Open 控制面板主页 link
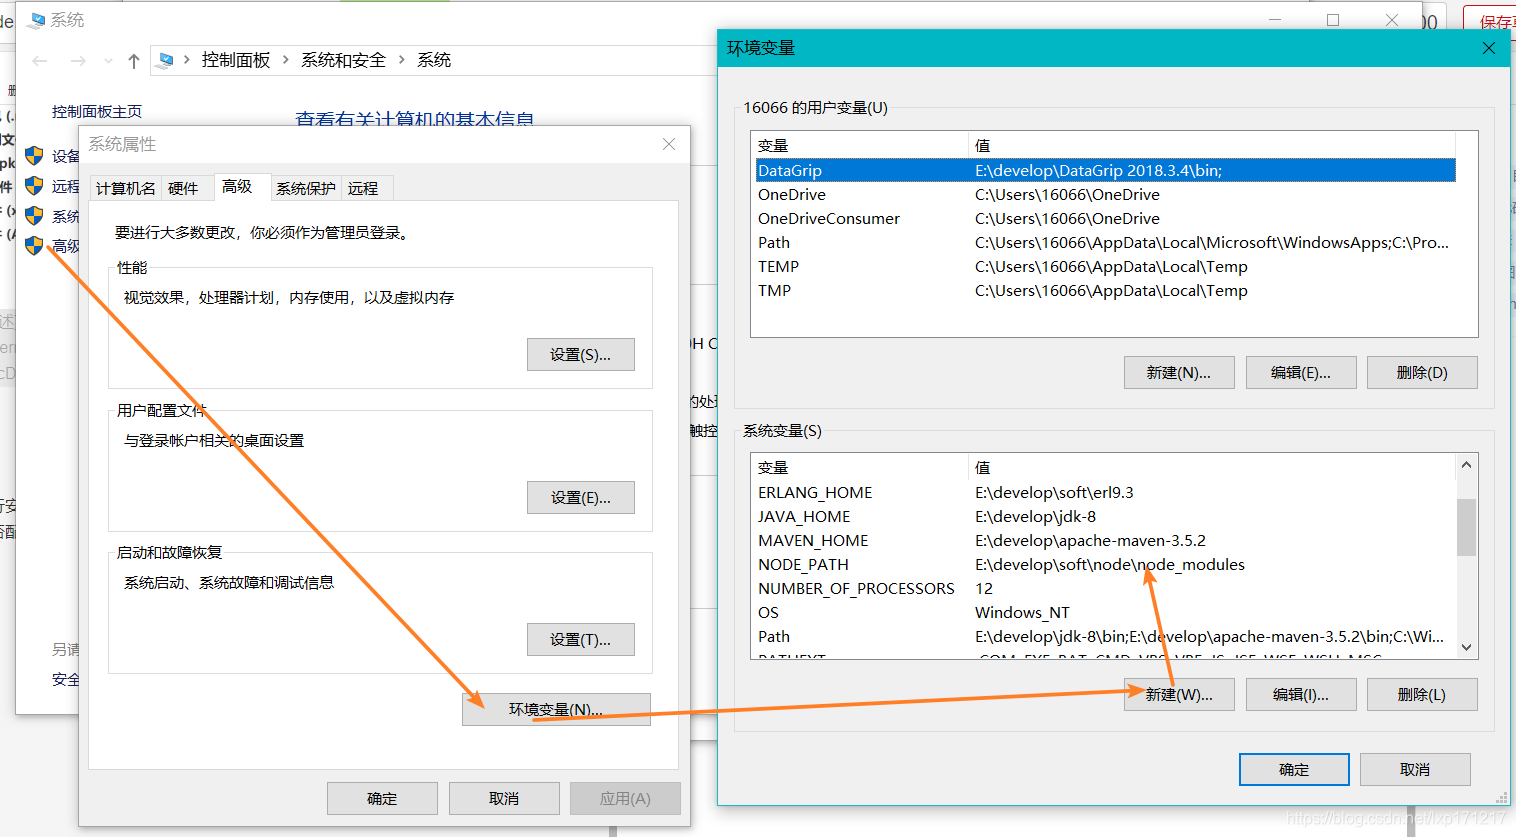1516x837 pixels. [97, 112]
